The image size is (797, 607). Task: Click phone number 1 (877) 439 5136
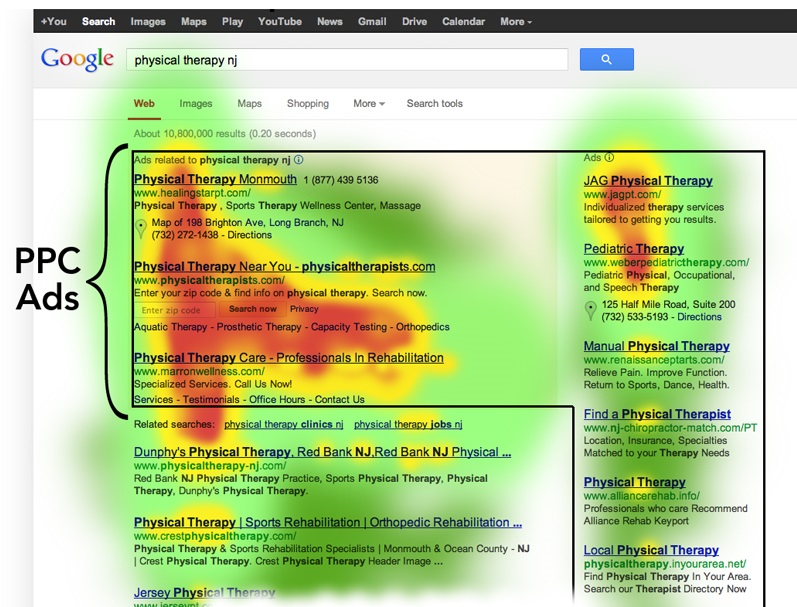pyautogui.click(x=341, y=180)
